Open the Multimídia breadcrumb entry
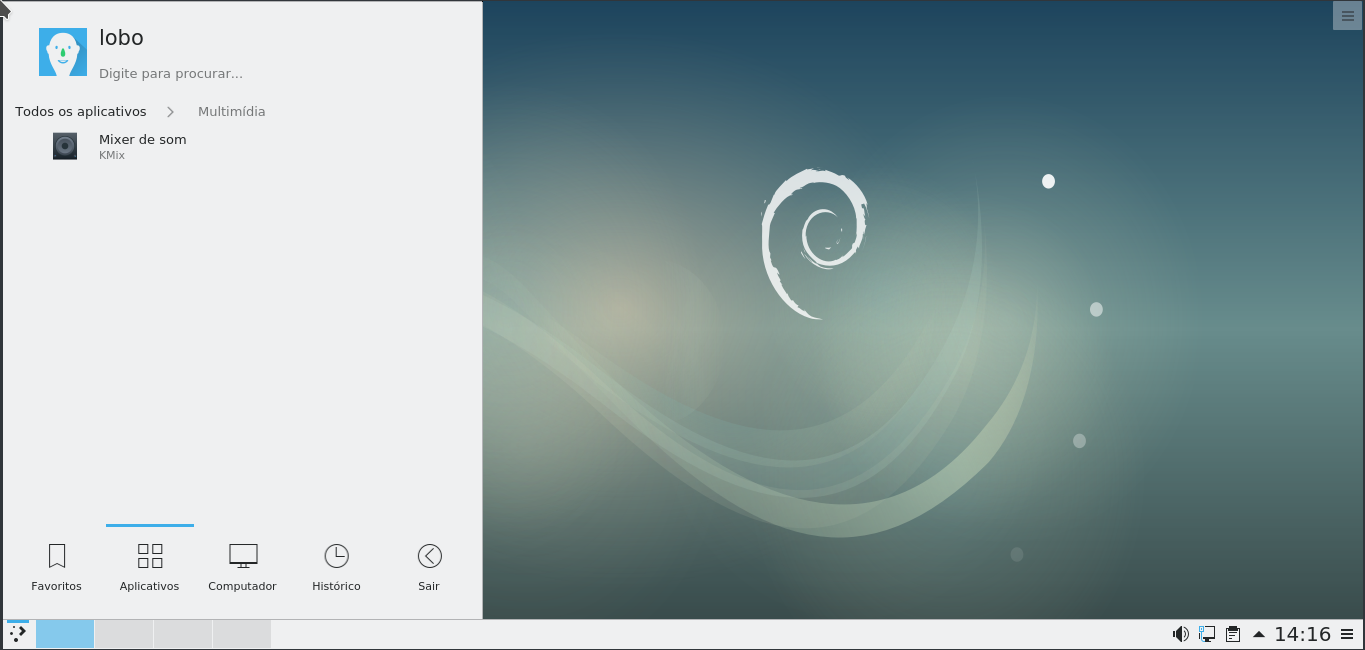This screenshot has height=650, width=1365. tap(231, 111)
